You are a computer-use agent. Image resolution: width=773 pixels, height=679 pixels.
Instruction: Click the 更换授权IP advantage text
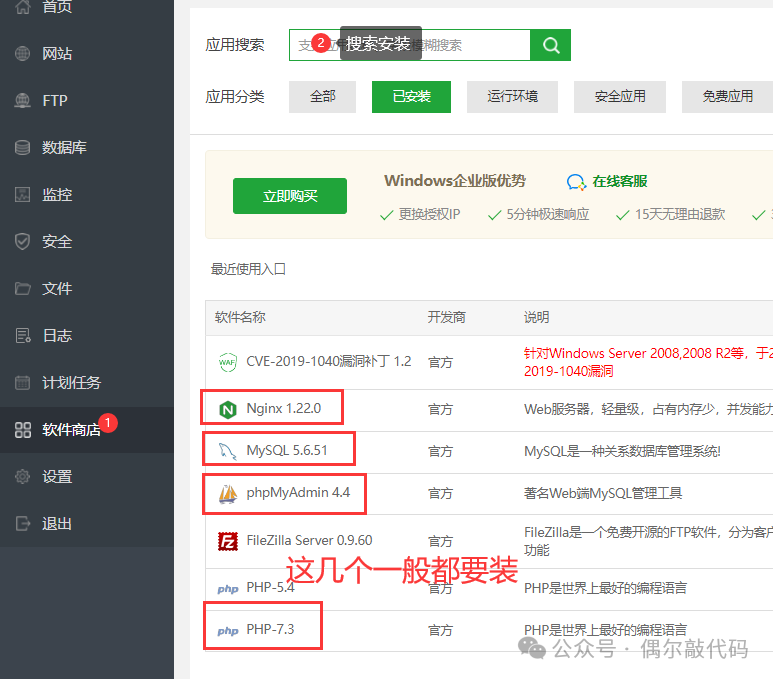point(429,214)
